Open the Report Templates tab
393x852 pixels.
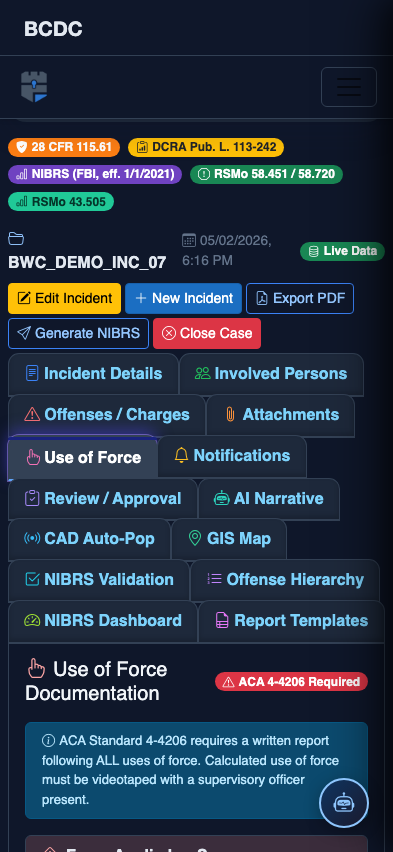(291, 621)
